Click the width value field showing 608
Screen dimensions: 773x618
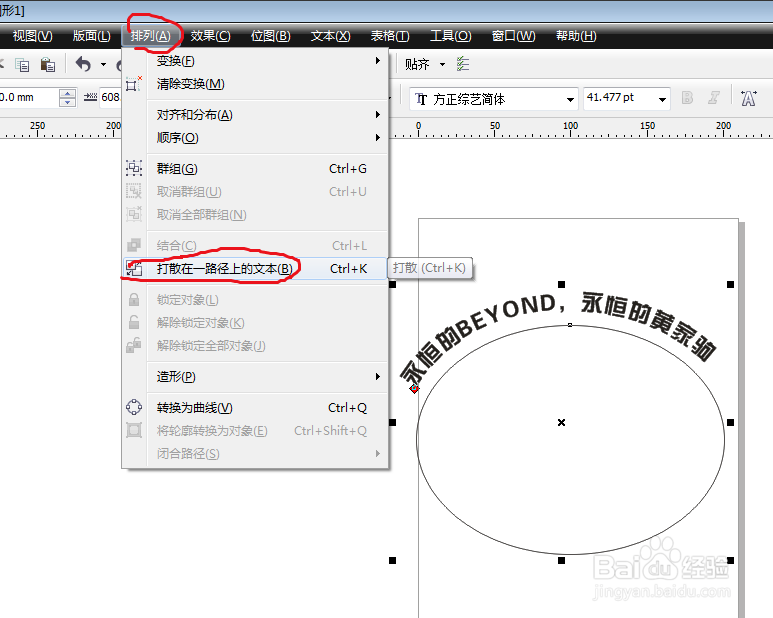110,98
